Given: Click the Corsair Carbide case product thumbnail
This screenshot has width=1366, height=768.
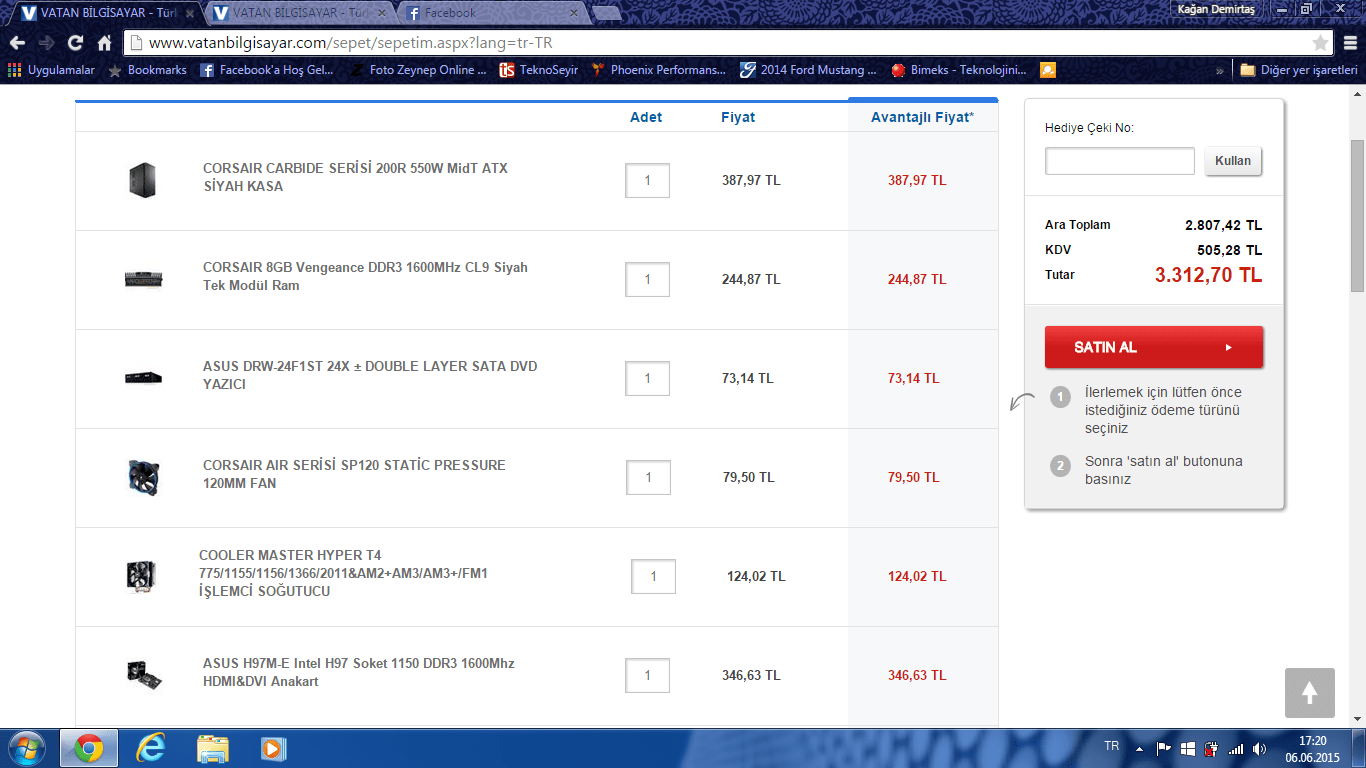Looking at the screenshot, I should pyautogui.click(x=142, y=180).
